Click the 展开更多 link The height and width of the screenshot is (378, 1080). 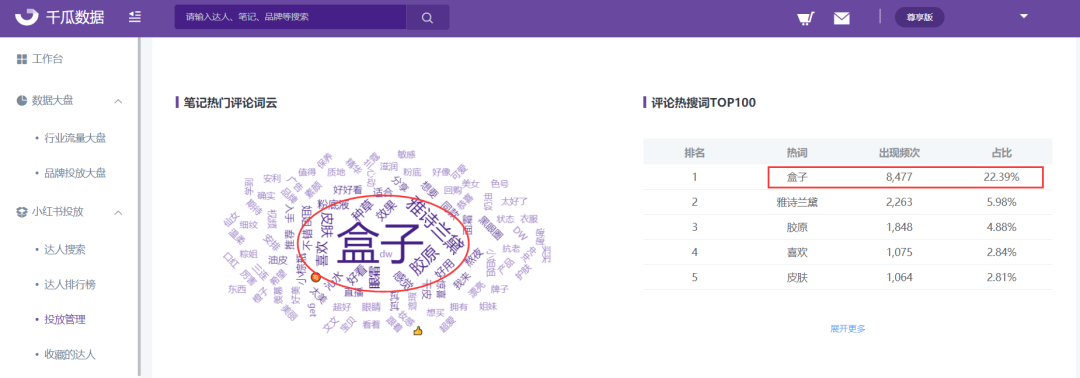point(848,328)
